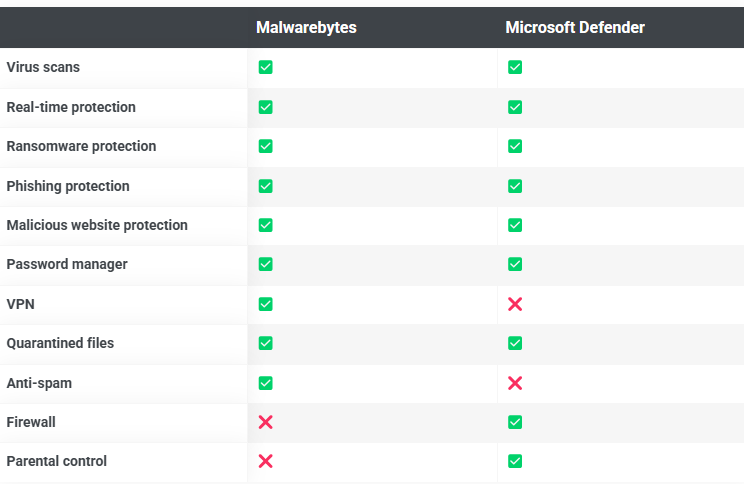Click Microsoft Defender Firewall green checkmark
The width and height of the screenshot is (744, 484).
click(x=515, y=422)
